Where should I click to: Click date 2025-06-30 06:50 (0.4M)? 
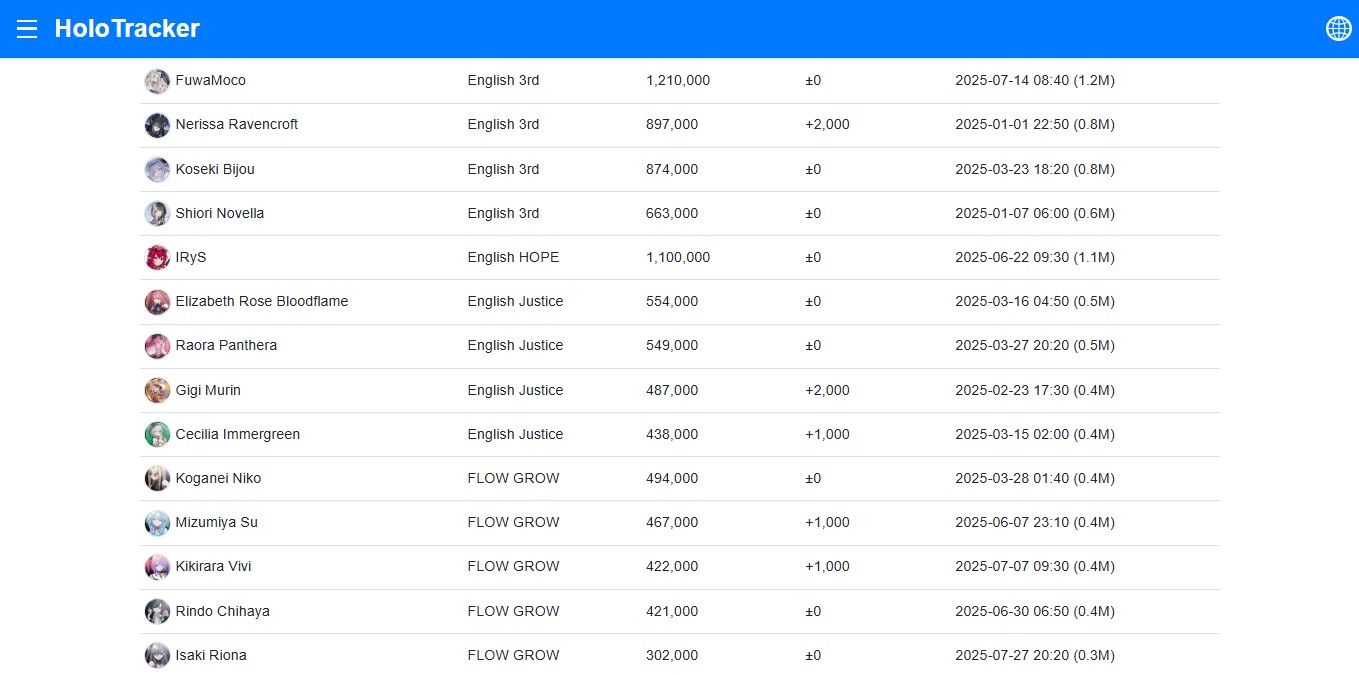1035,611
